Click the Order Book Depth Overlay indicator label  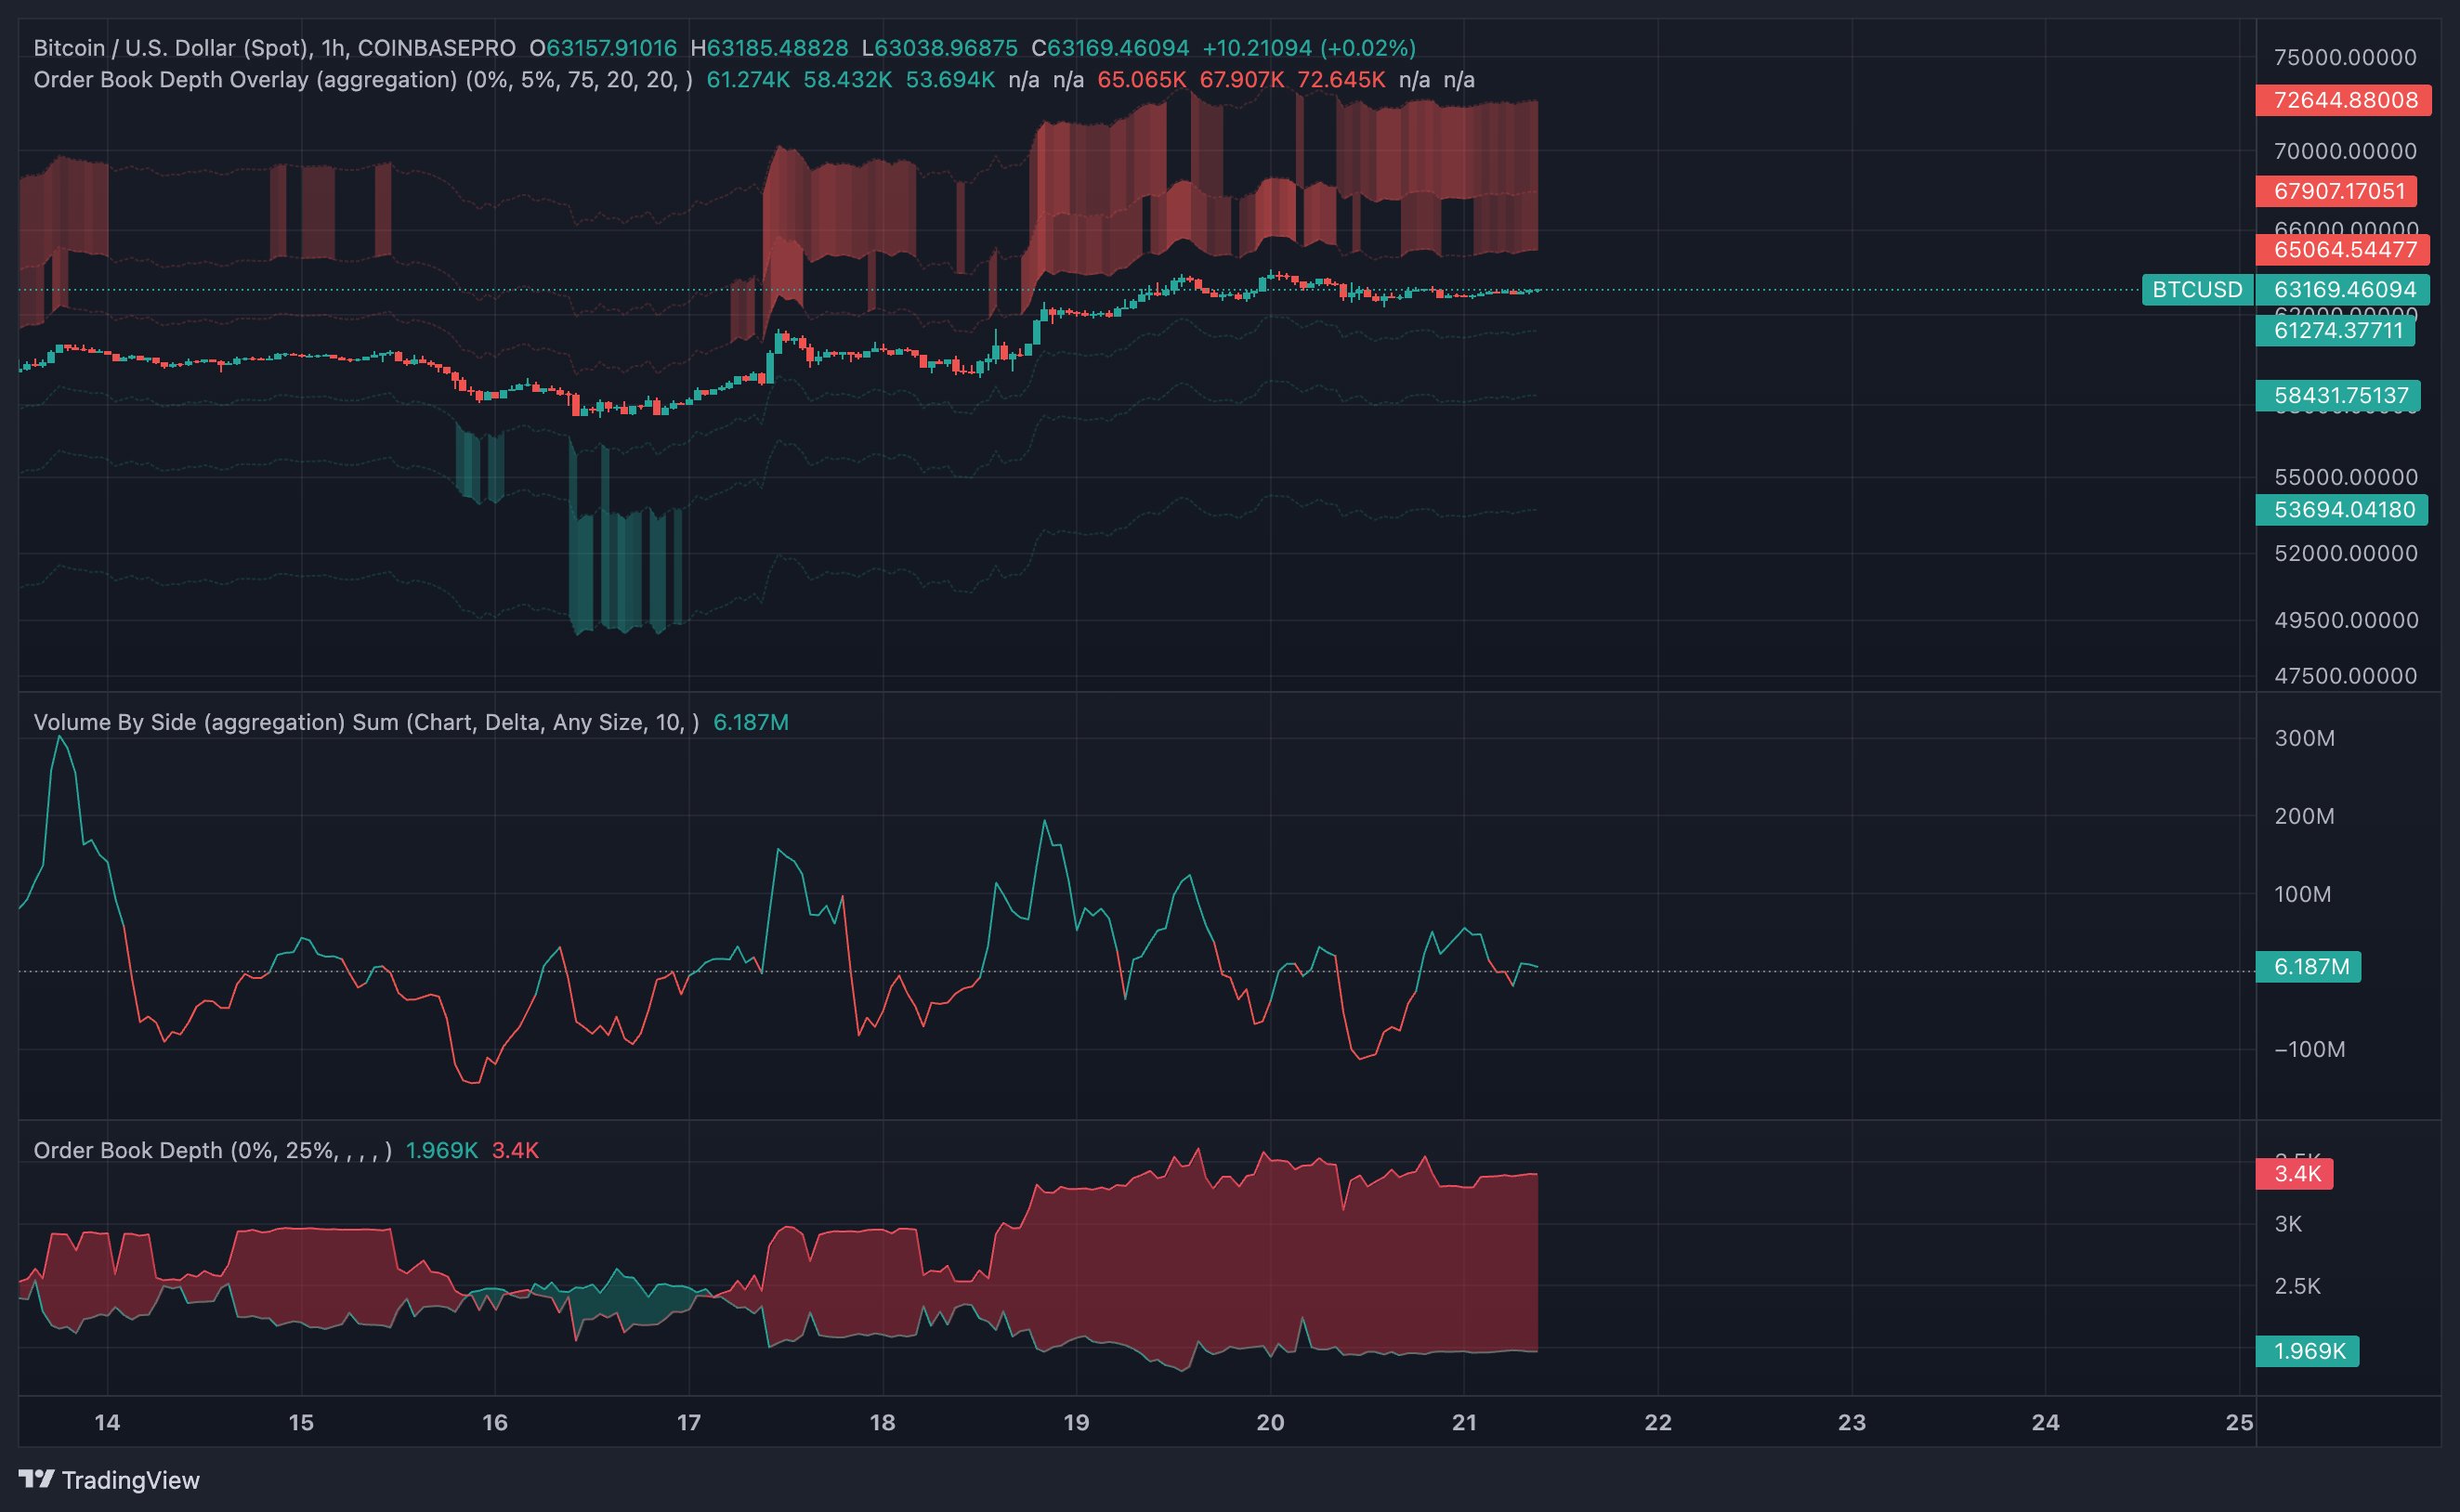click(x=363, y=80)
